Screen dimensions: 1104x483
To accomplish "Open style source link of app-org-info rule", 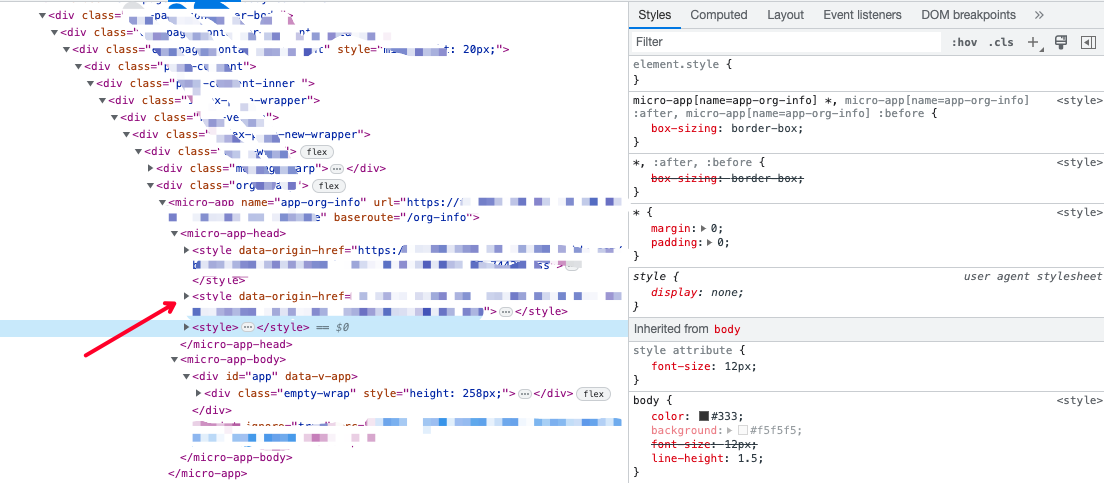I will 1079,101.
